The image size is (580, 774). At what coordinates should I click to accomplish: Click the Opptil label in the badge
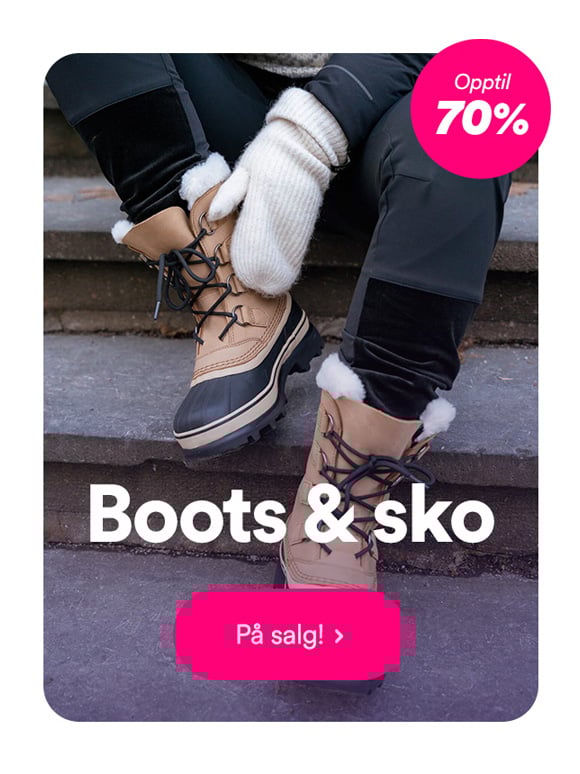482,82
